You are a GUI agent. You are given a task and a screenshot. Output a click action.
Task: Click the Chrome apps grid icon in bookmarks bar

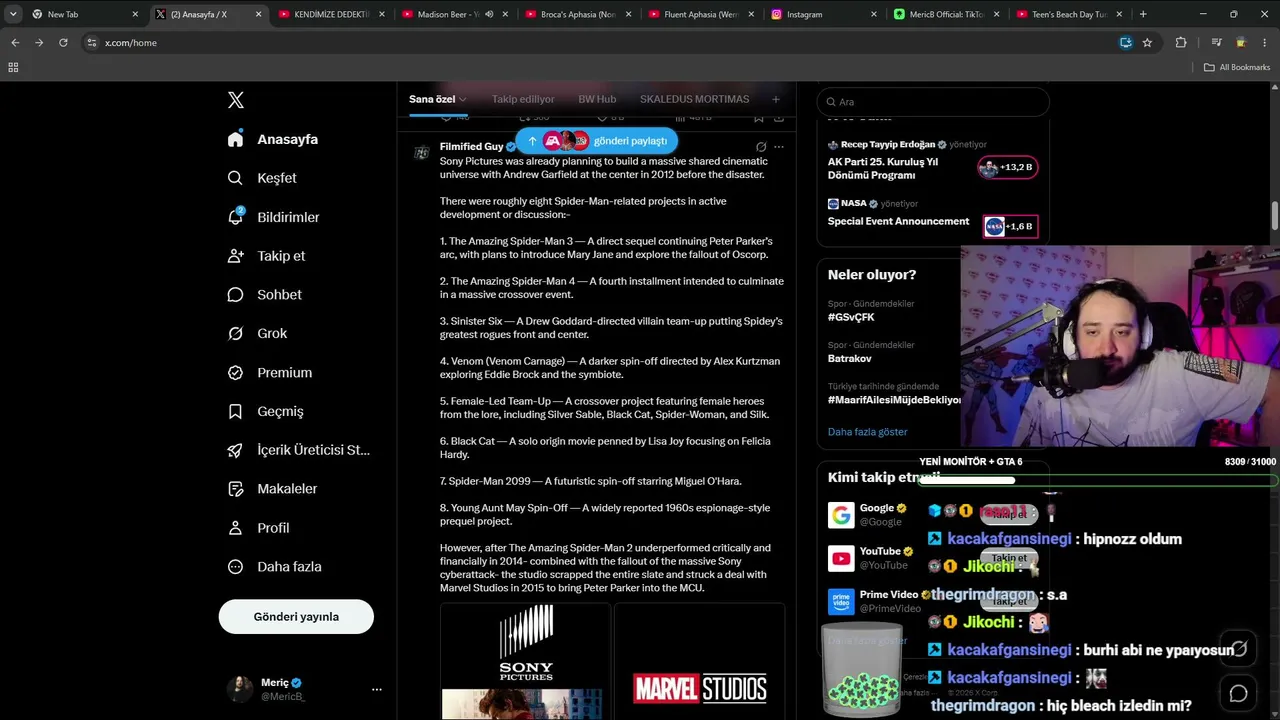[x=13, y=67]
